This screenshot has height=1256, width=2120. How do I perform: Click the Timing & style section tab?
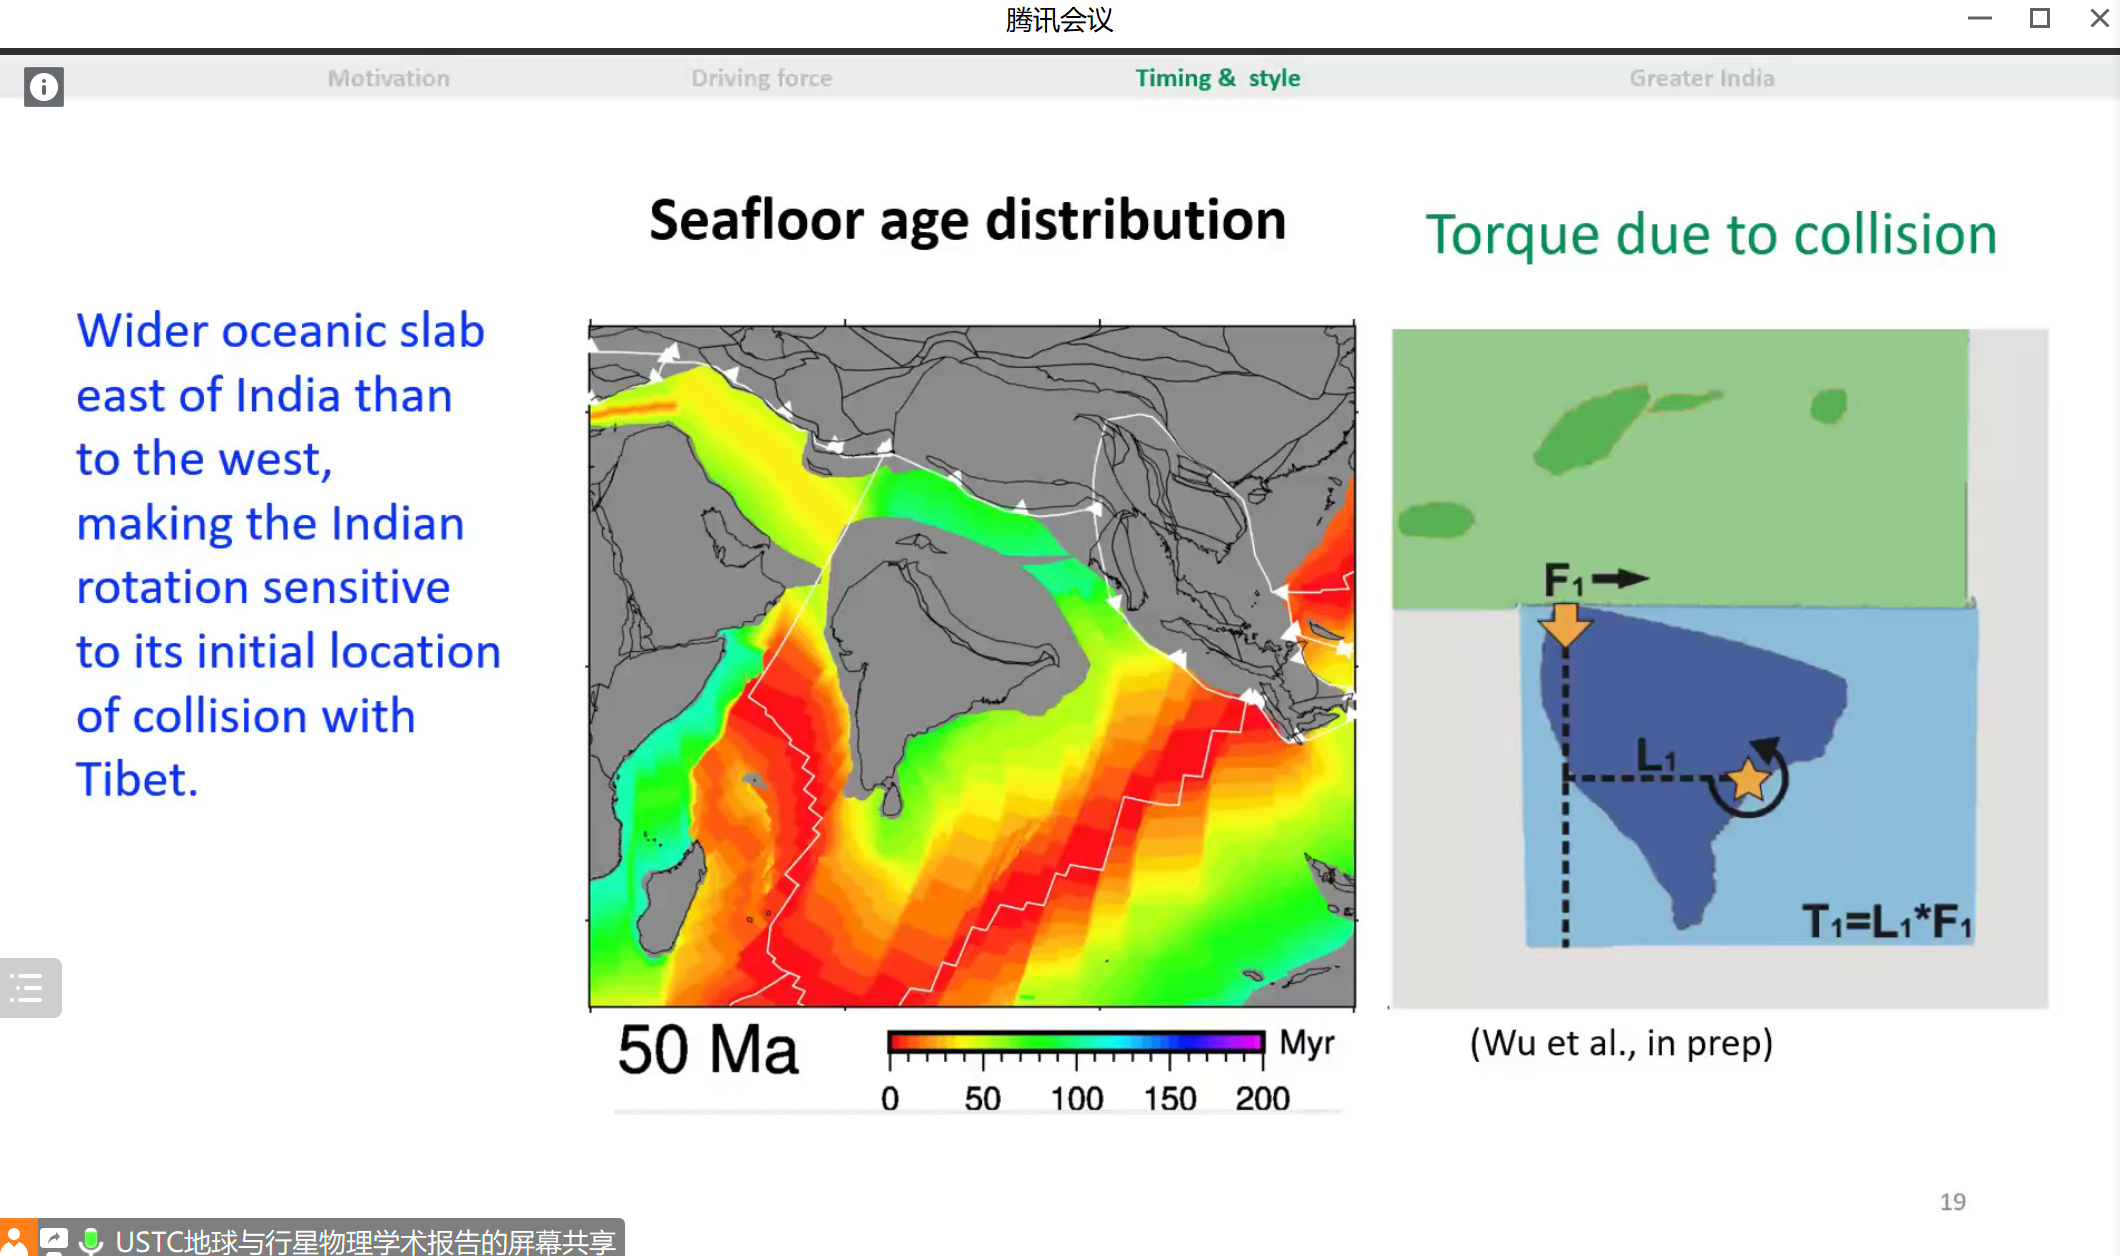(x=1218, y=78)
